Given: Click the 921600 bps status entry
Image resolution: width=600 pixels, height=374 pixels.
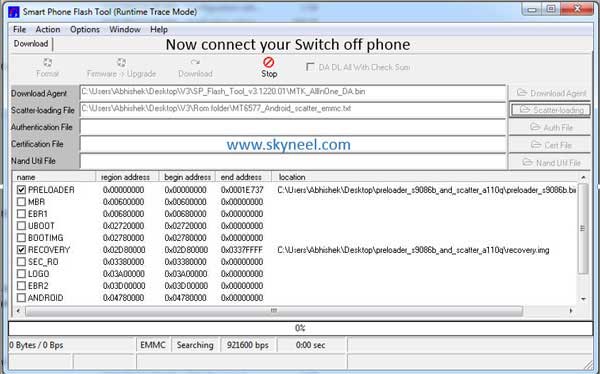Looking at the screenshot, I should 248,345.
